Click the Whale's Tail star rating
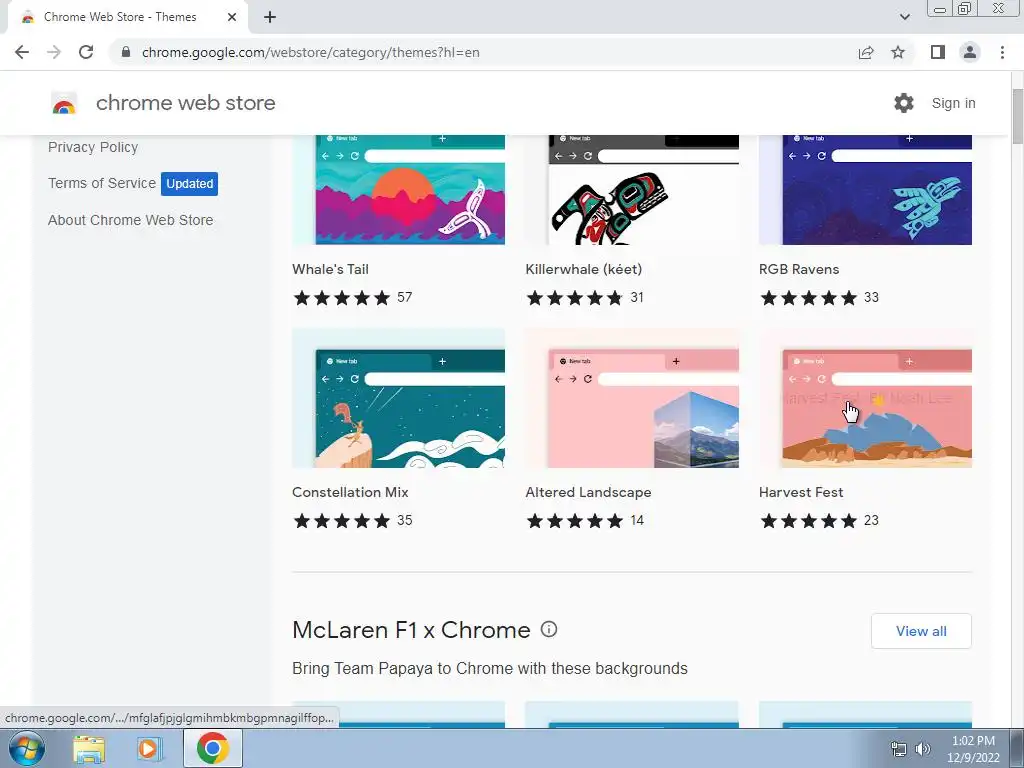This screenshot has width=1024, height=768. [x=342, y=298]
